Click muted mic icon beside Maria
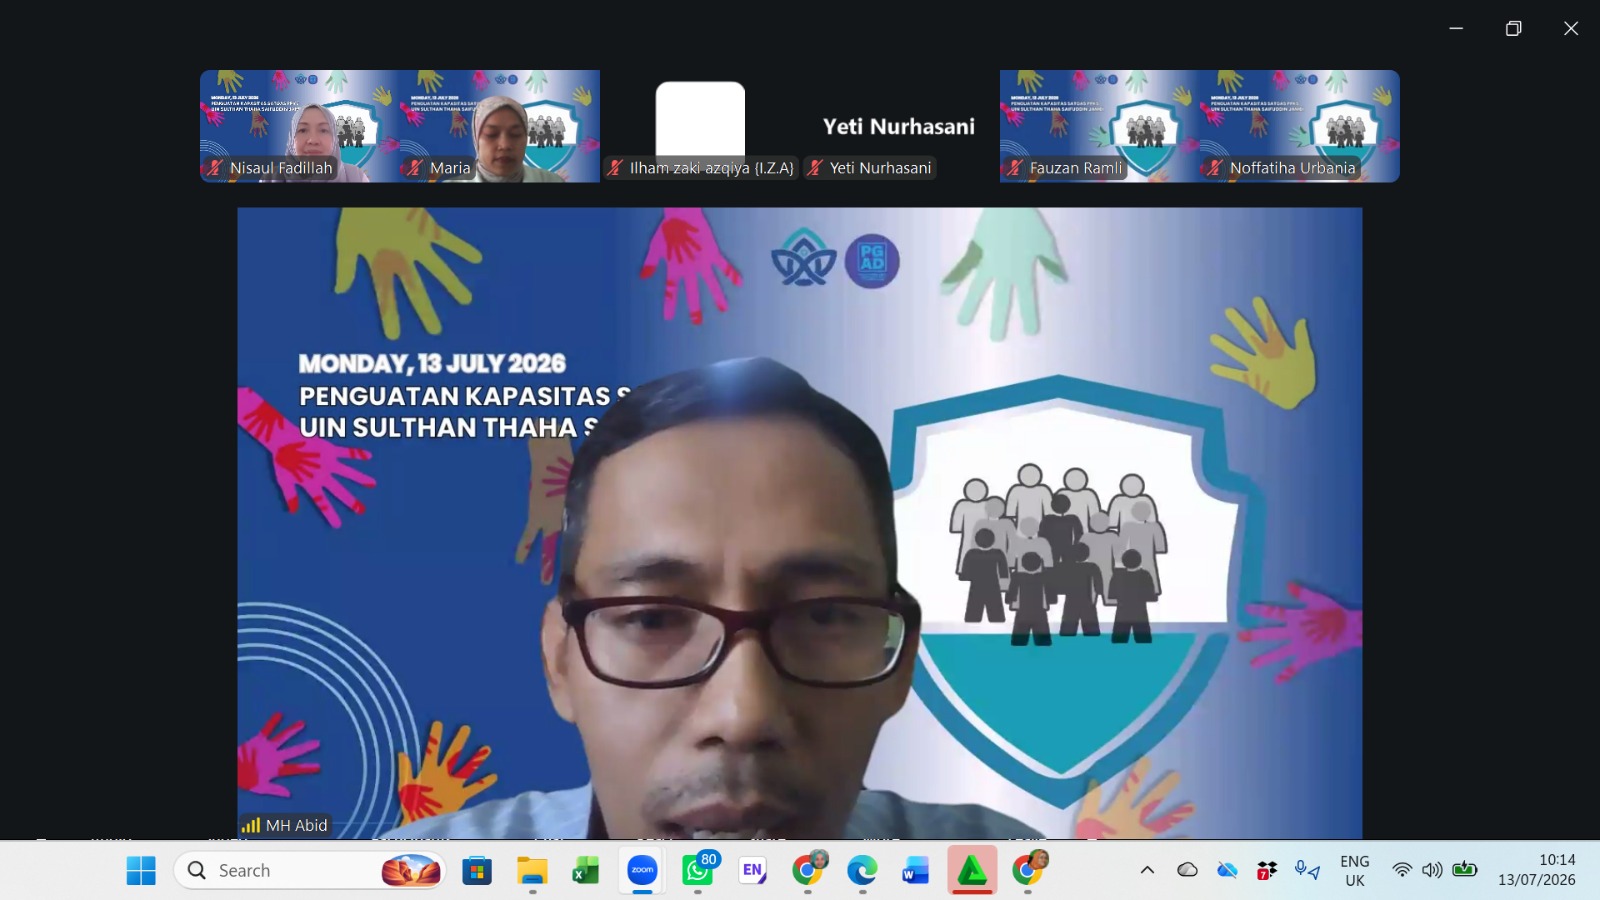The image size is (1600, 900). point(415,168)
